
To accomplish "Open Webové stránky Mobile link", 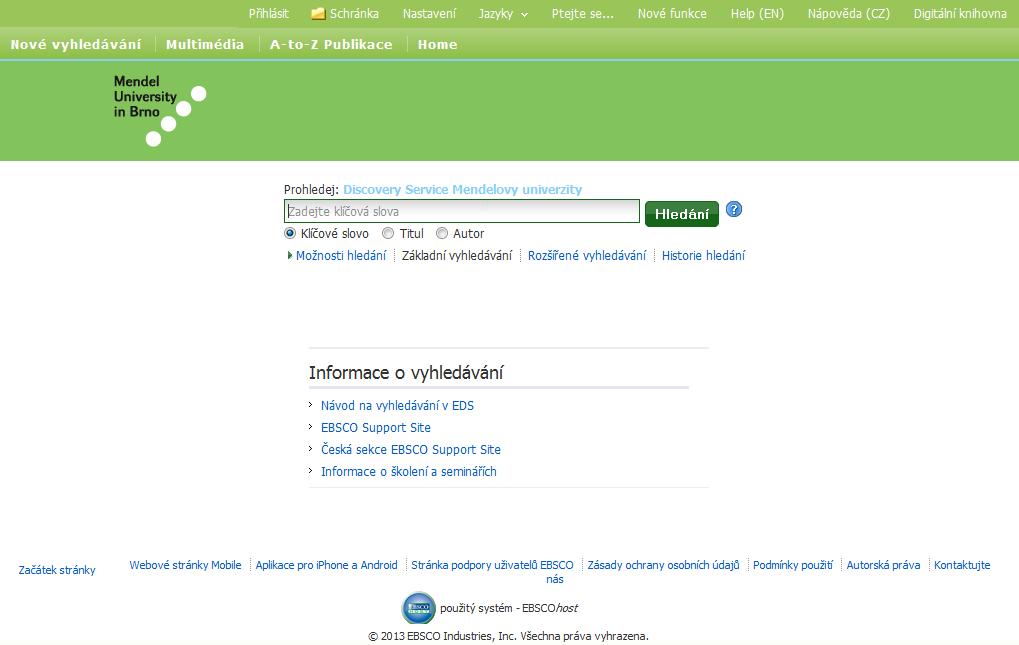I will (x=185, y=565).
